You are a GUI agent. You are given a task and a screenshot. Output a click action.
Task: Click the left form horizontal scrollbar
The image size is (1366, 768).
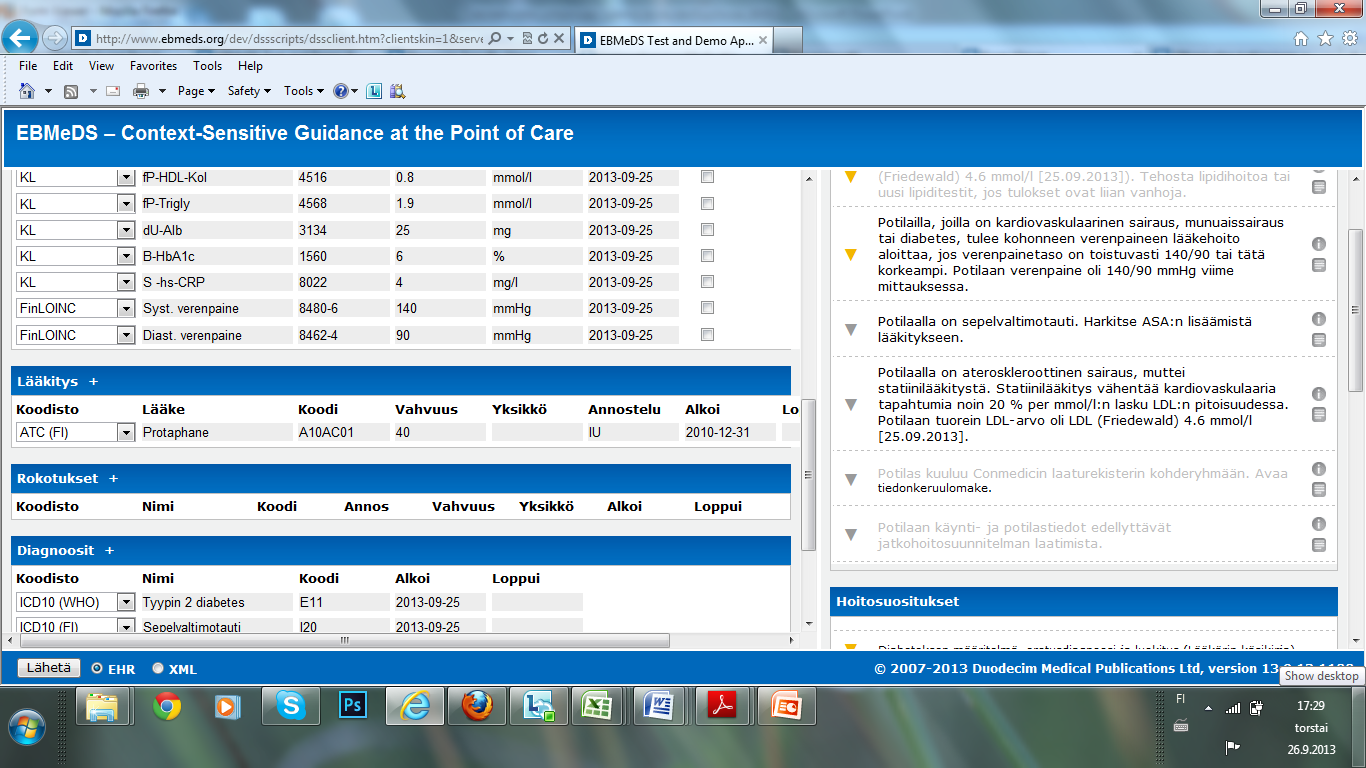pyautogui.click(x=345, y=641)
